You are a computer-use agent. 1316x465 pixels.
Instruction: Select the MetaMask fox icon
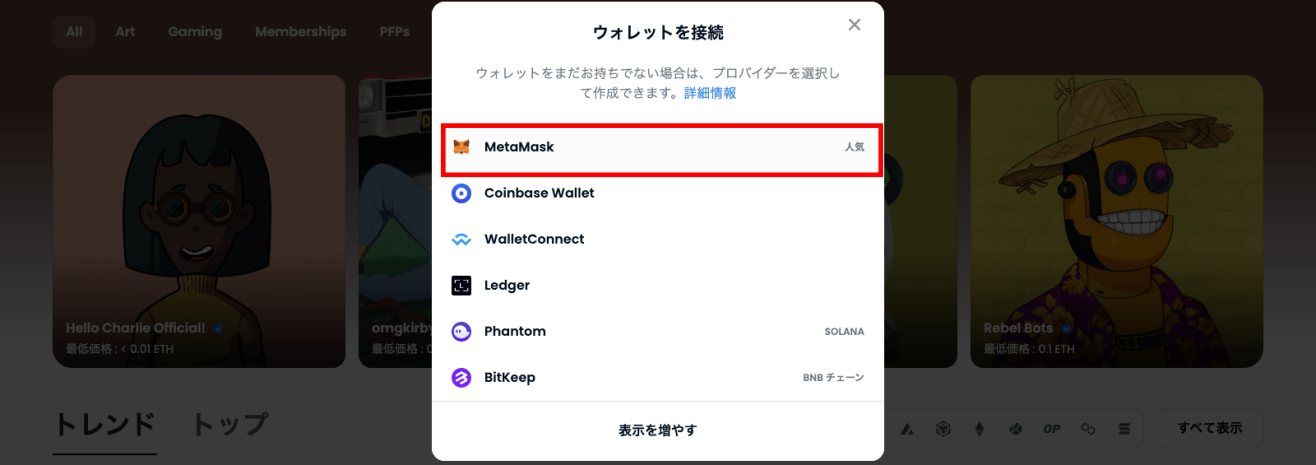click(461, 147)
